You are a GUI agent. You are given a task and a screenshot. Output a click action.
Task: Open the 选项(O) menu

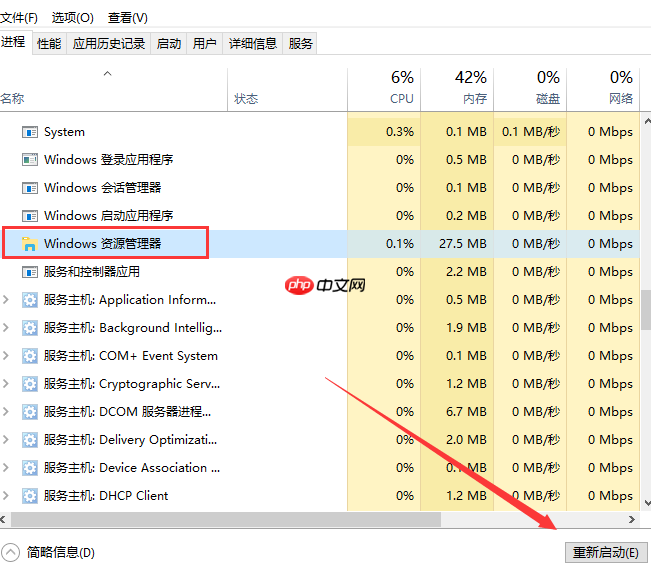coord(73,18)
